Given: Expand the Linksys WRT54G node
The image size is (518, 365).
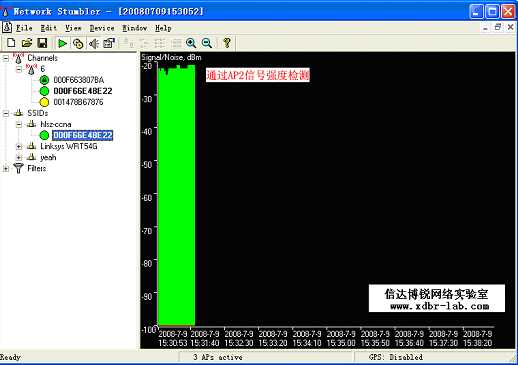Looking at the screenshot, I should click(x=19, y=146).
